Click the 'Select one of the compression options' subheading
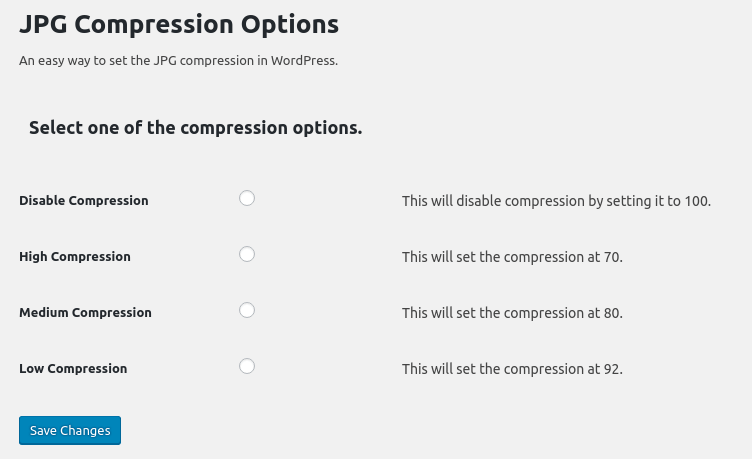This screenshot has width=752, height=459. (x=196, y=128)
